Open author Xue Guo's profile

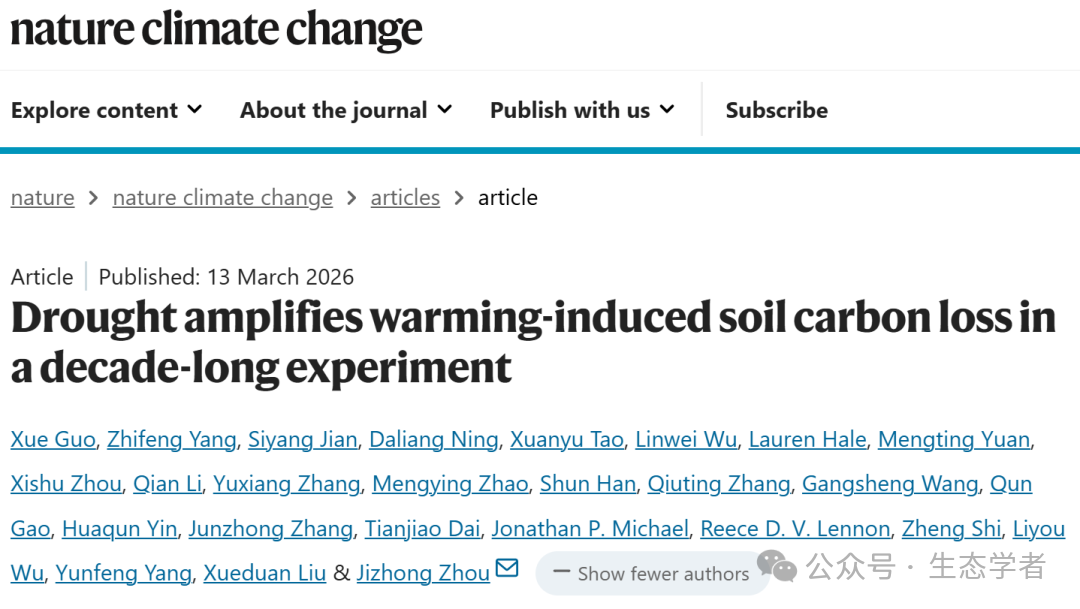click(53, 439)
